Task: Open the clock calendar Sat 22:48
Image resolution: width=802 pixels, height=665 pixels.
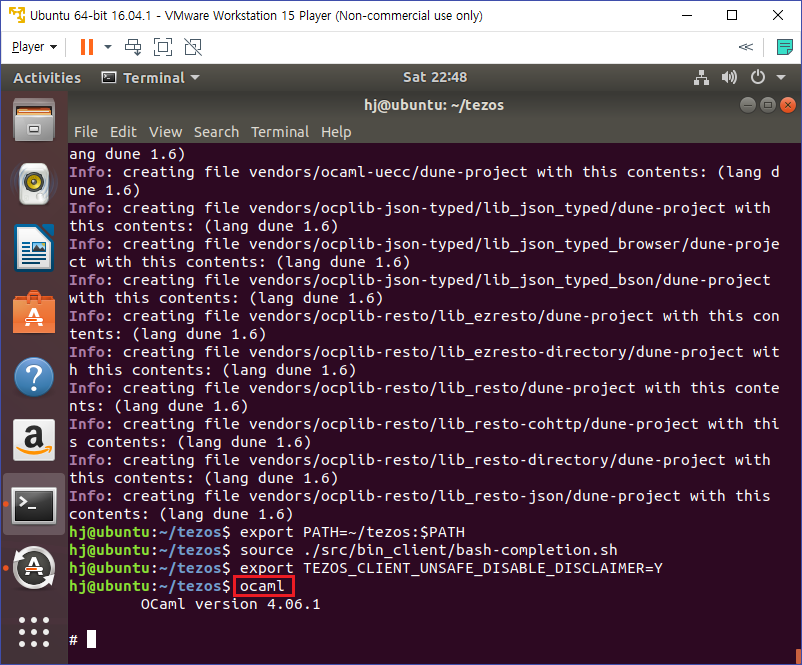Action: coord(435,77)
